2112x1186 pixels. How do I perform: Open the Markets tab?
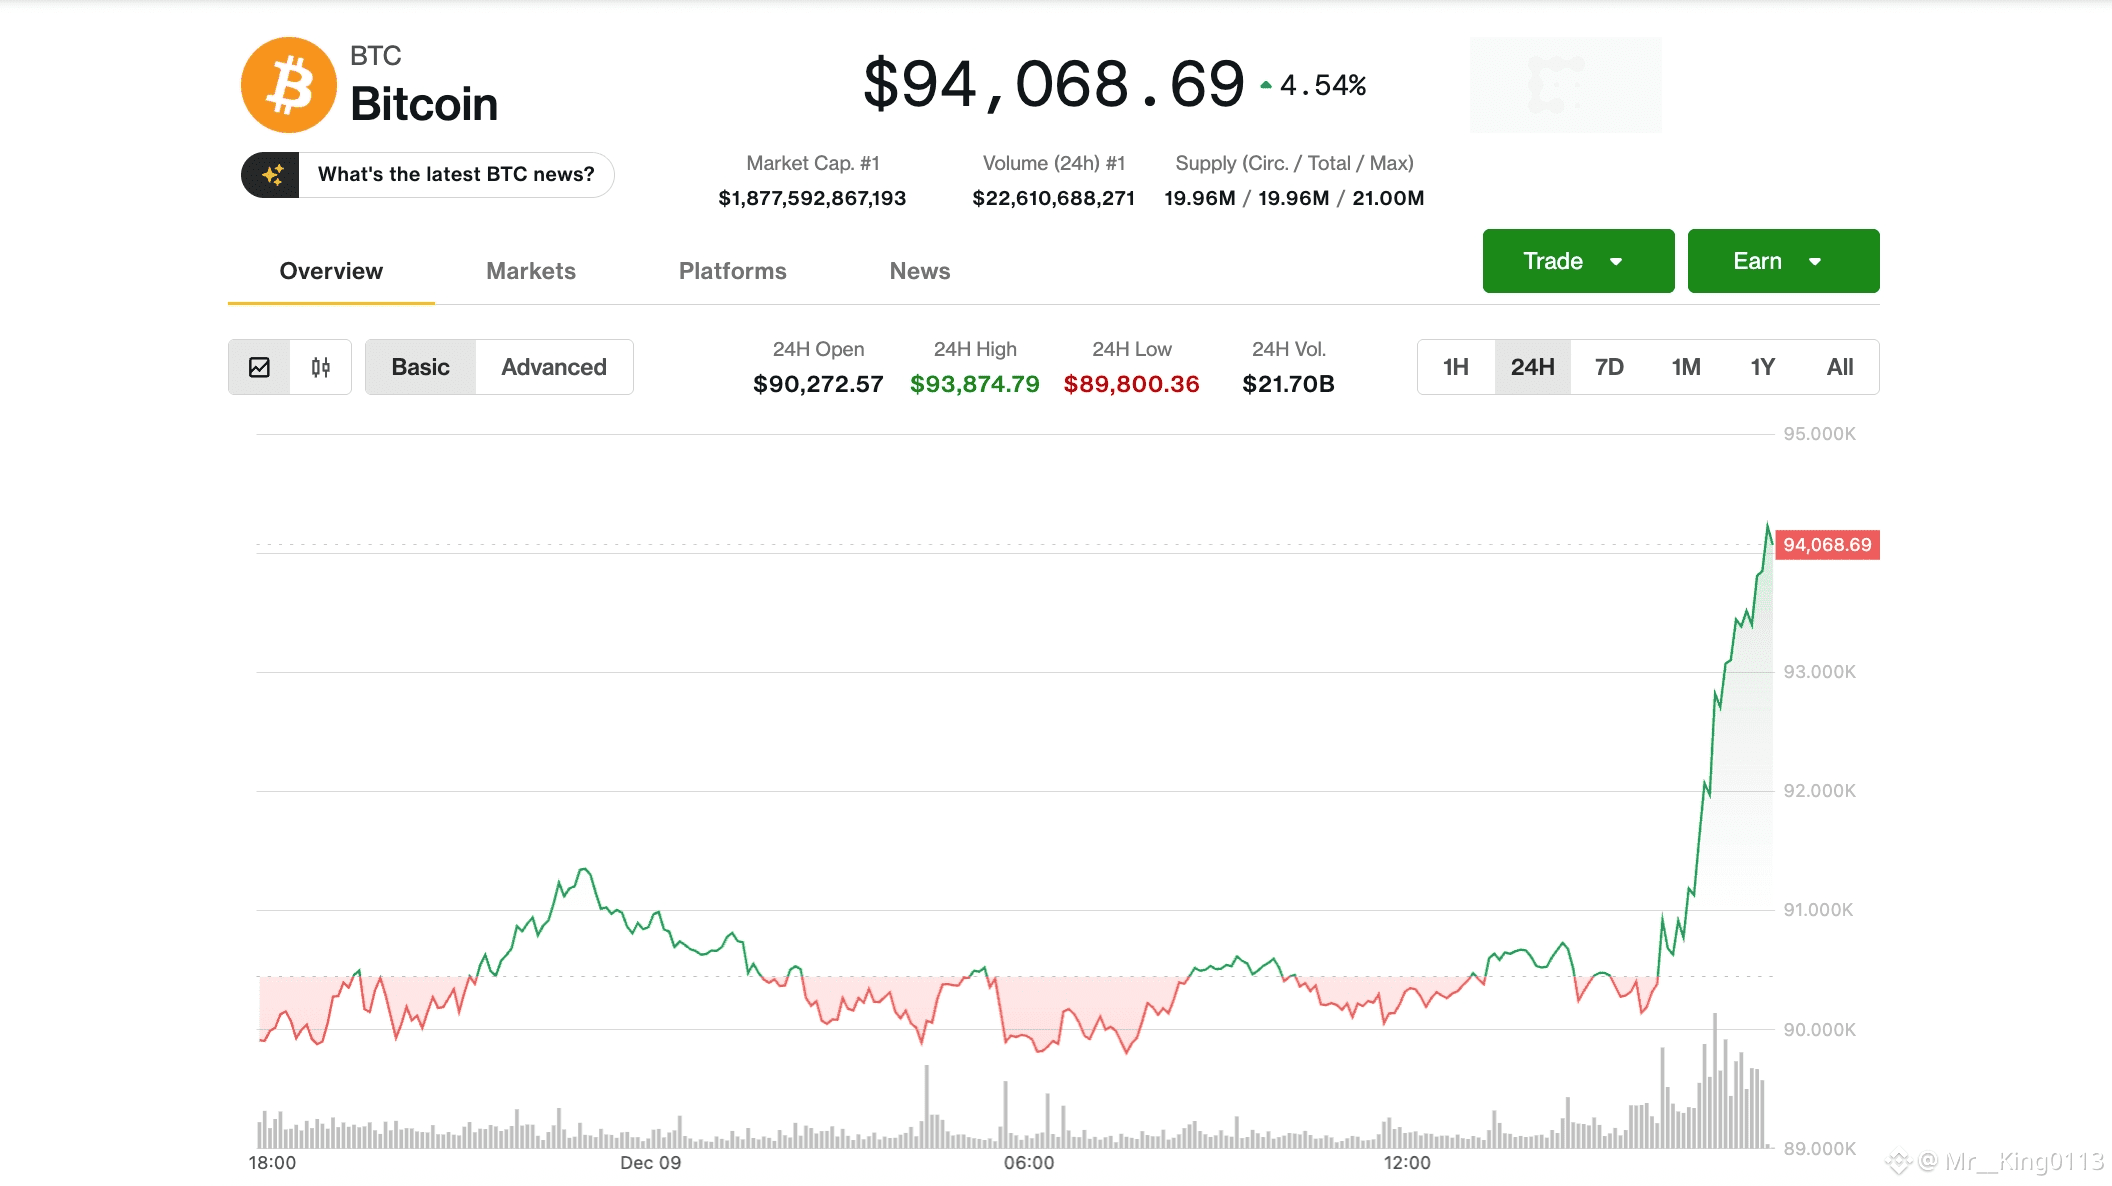pyautogui.click(x=530, y=271)
